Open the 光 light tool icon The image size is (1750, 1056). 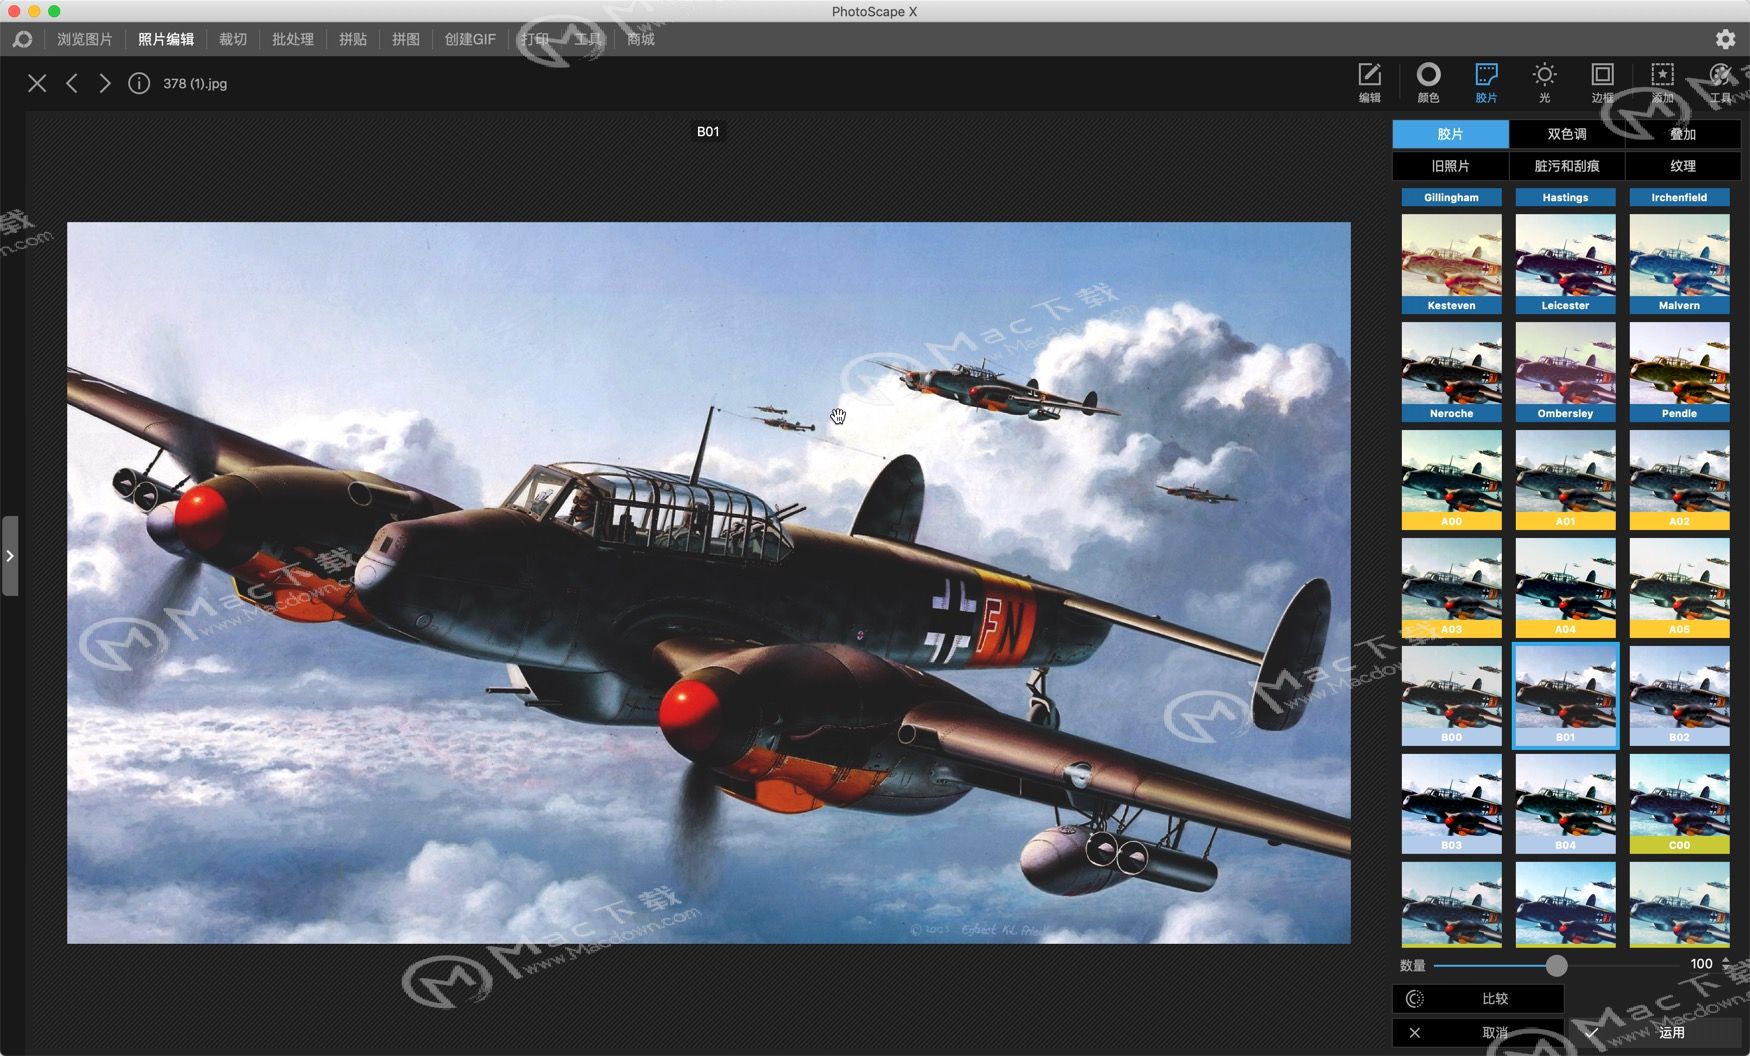point(1544,82)
